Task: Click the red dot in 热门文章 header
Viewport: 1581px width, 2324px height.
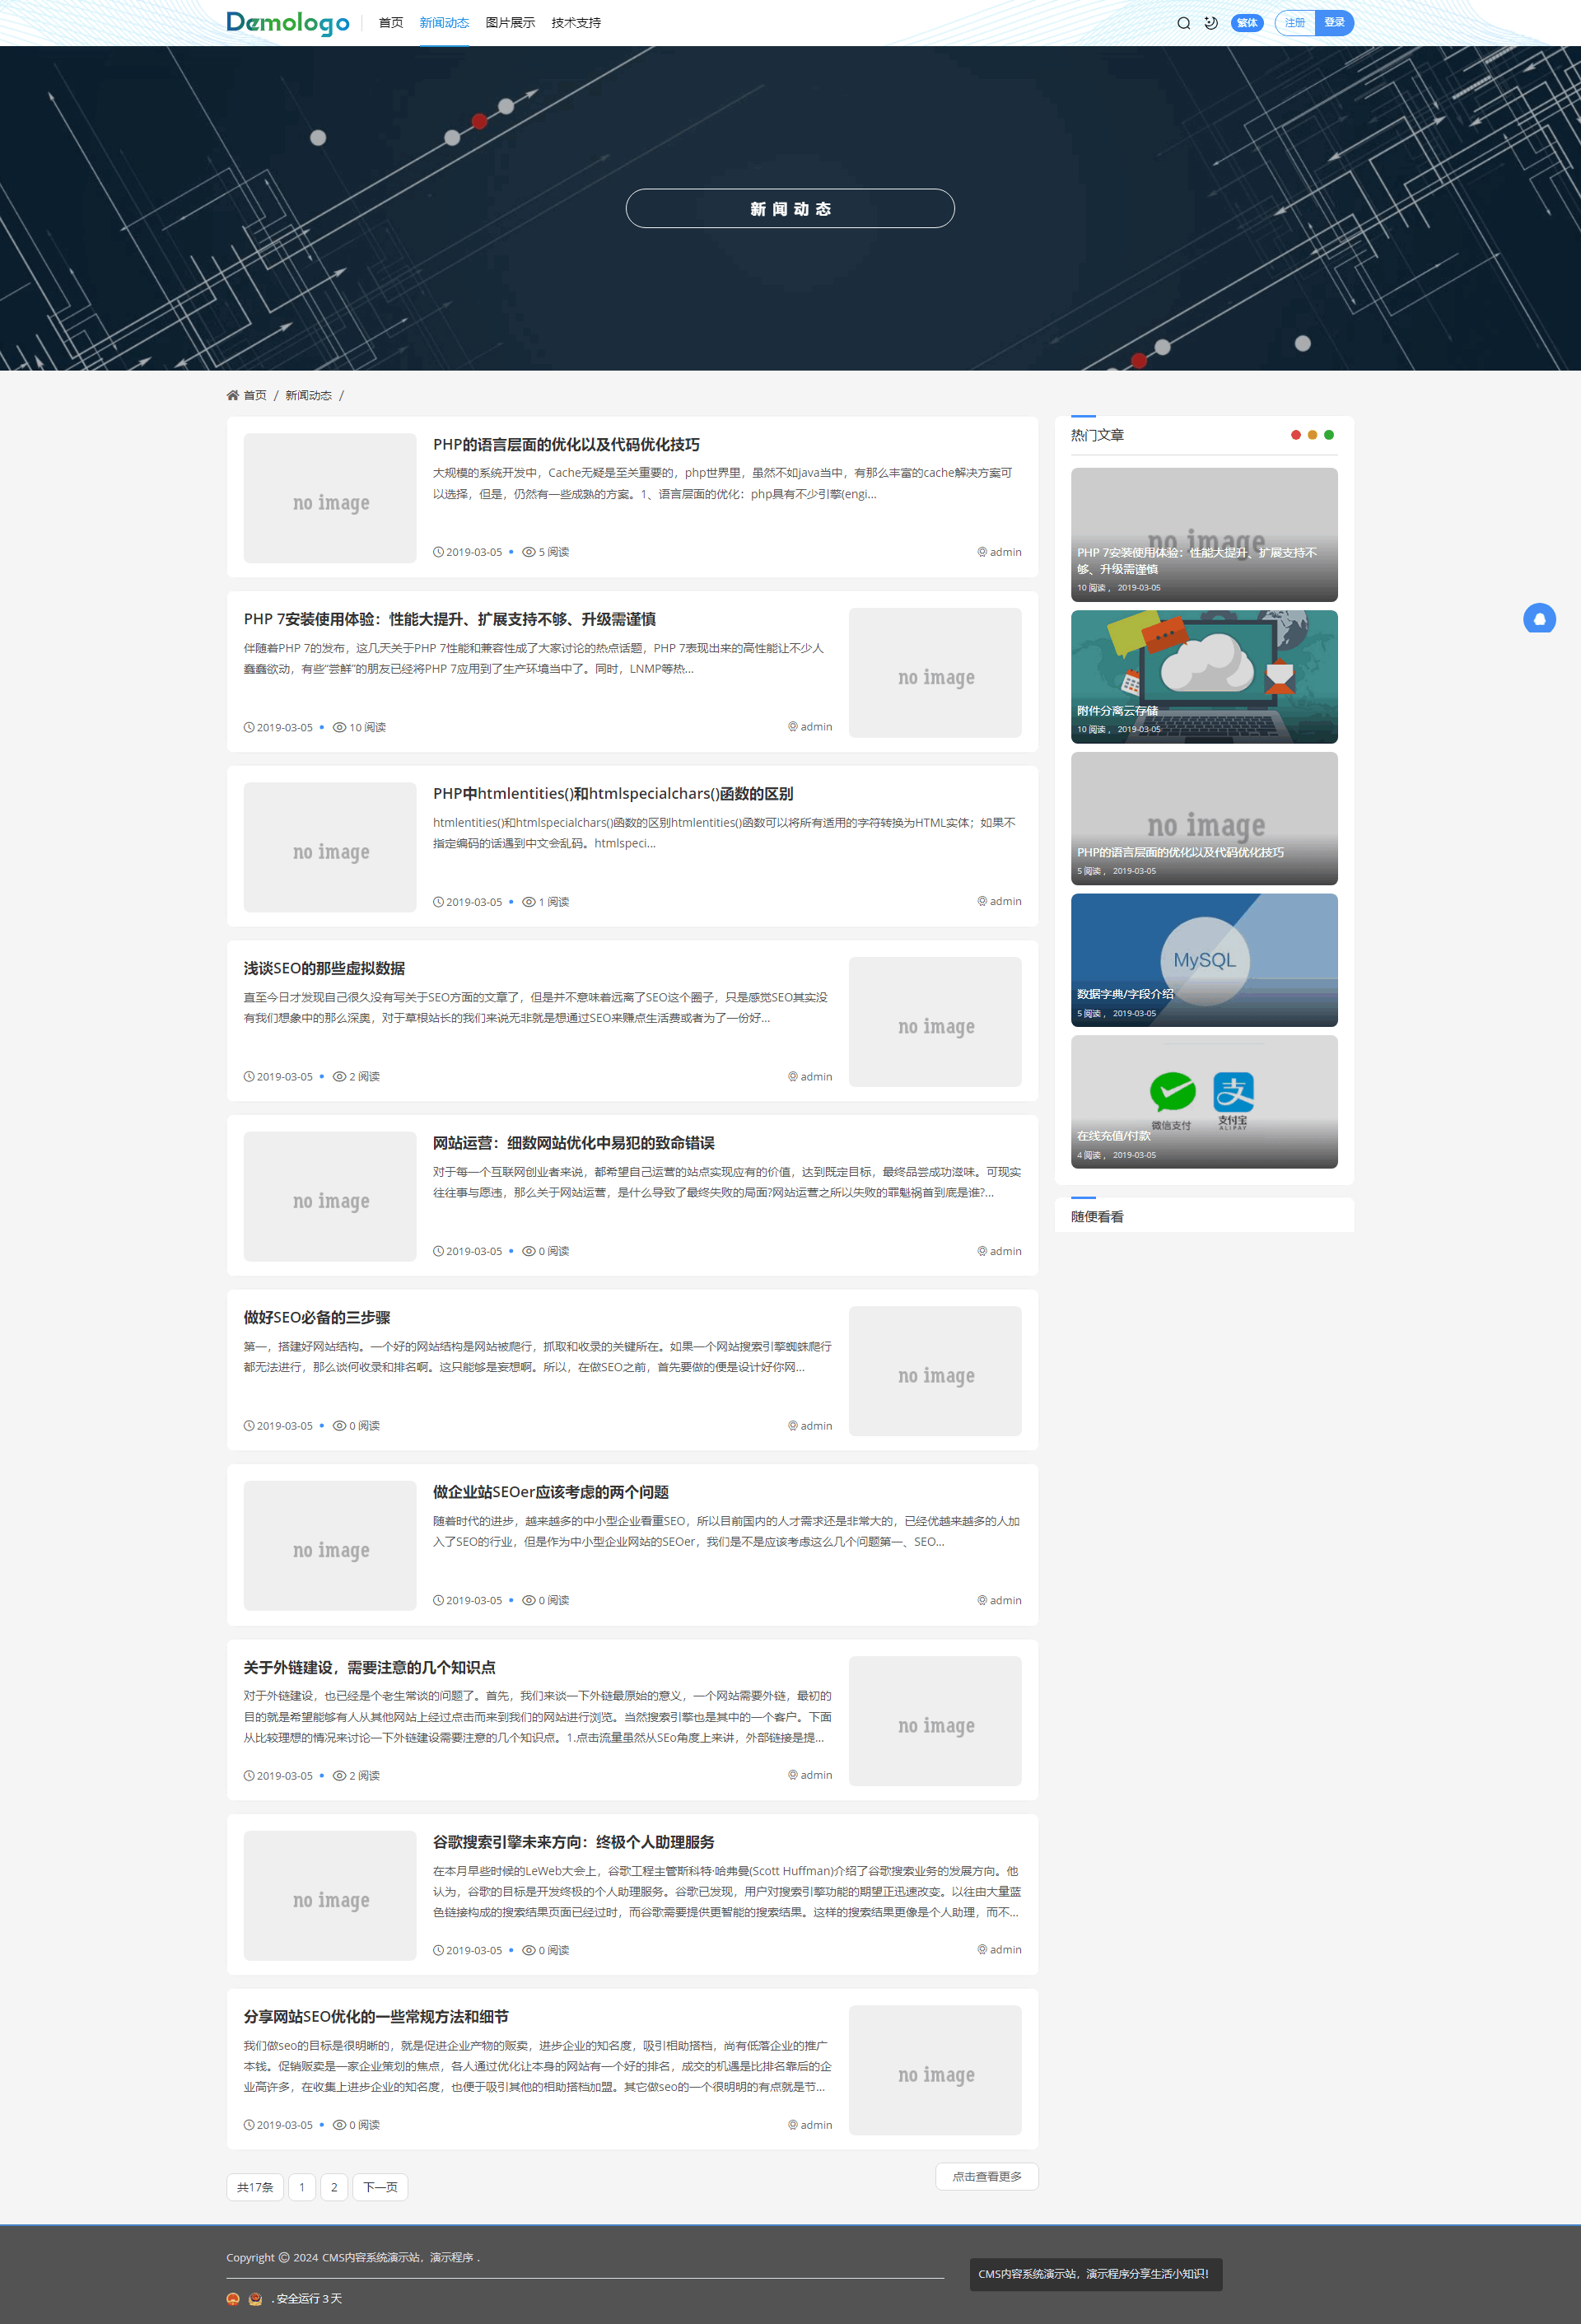Action: click(1296, 435)
